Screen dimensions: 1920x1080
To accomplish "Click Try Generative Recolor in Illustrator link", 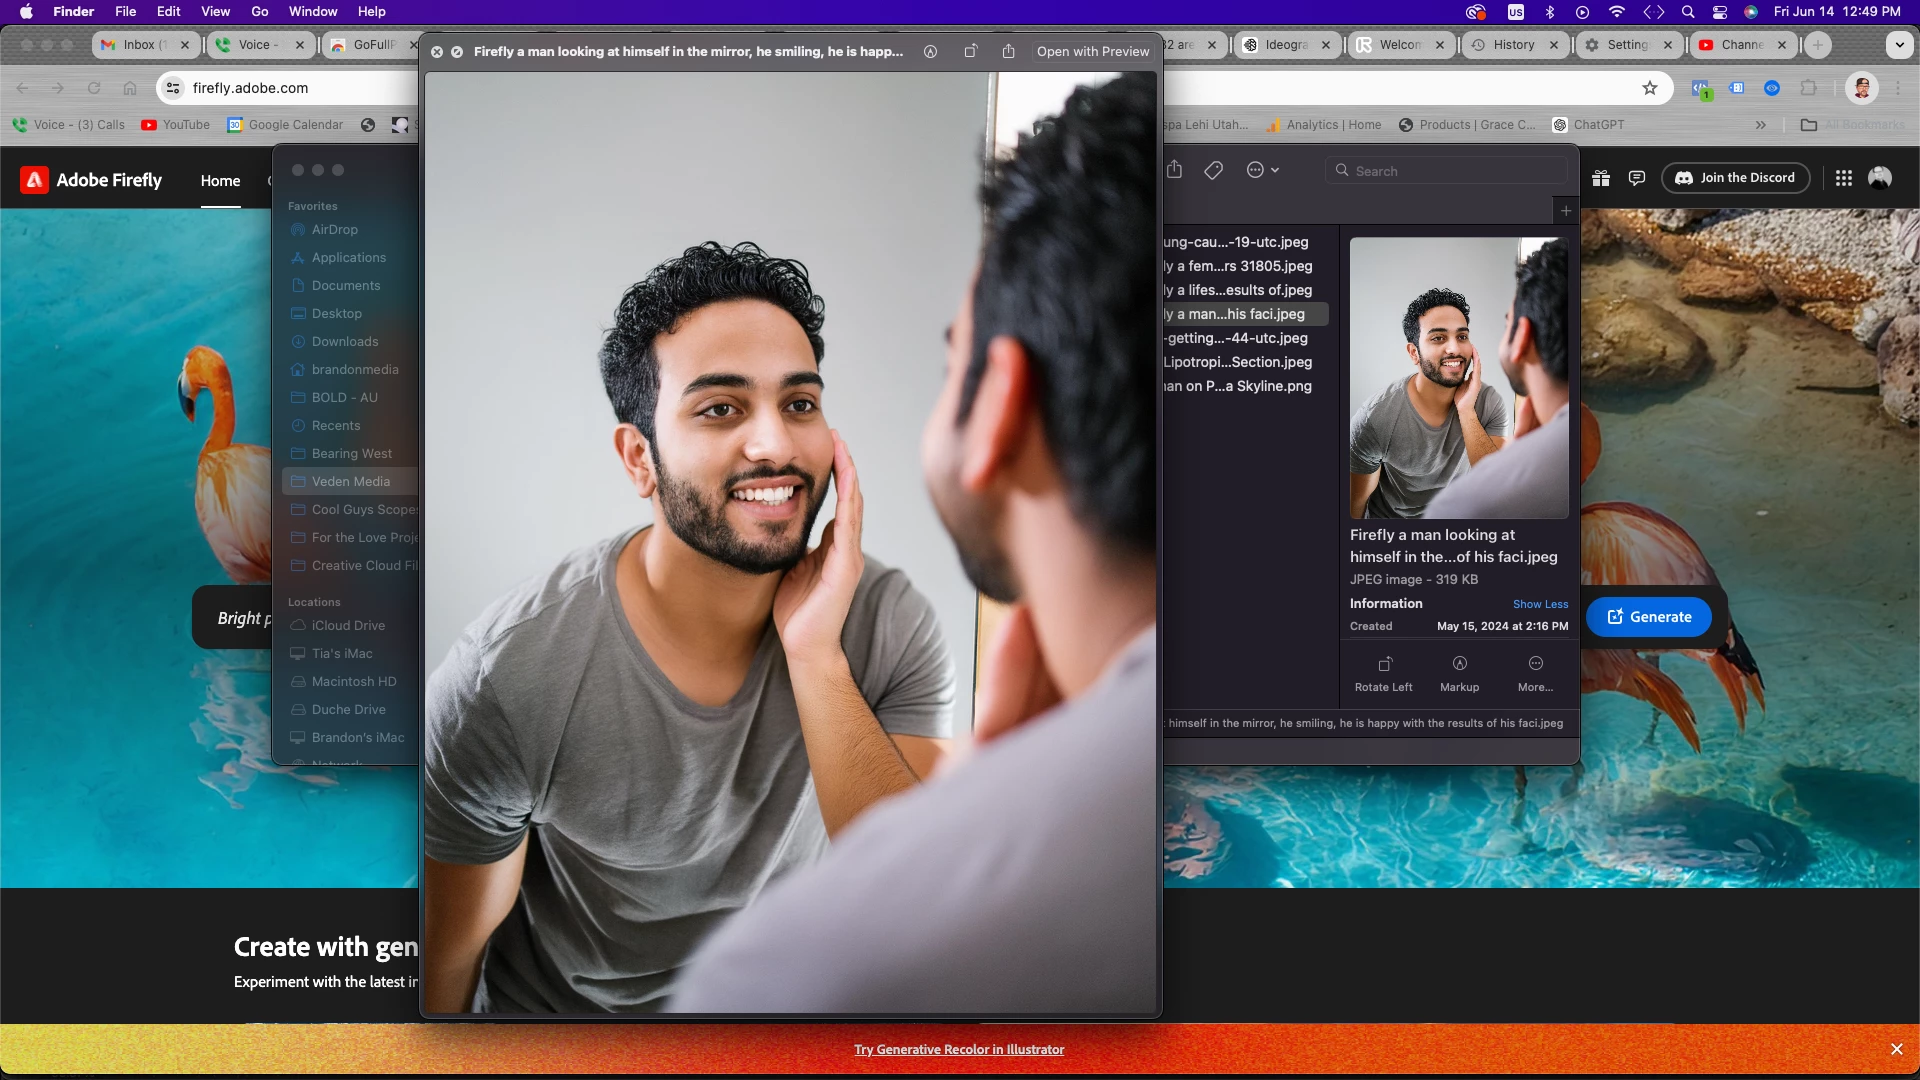I will 958,1049.
